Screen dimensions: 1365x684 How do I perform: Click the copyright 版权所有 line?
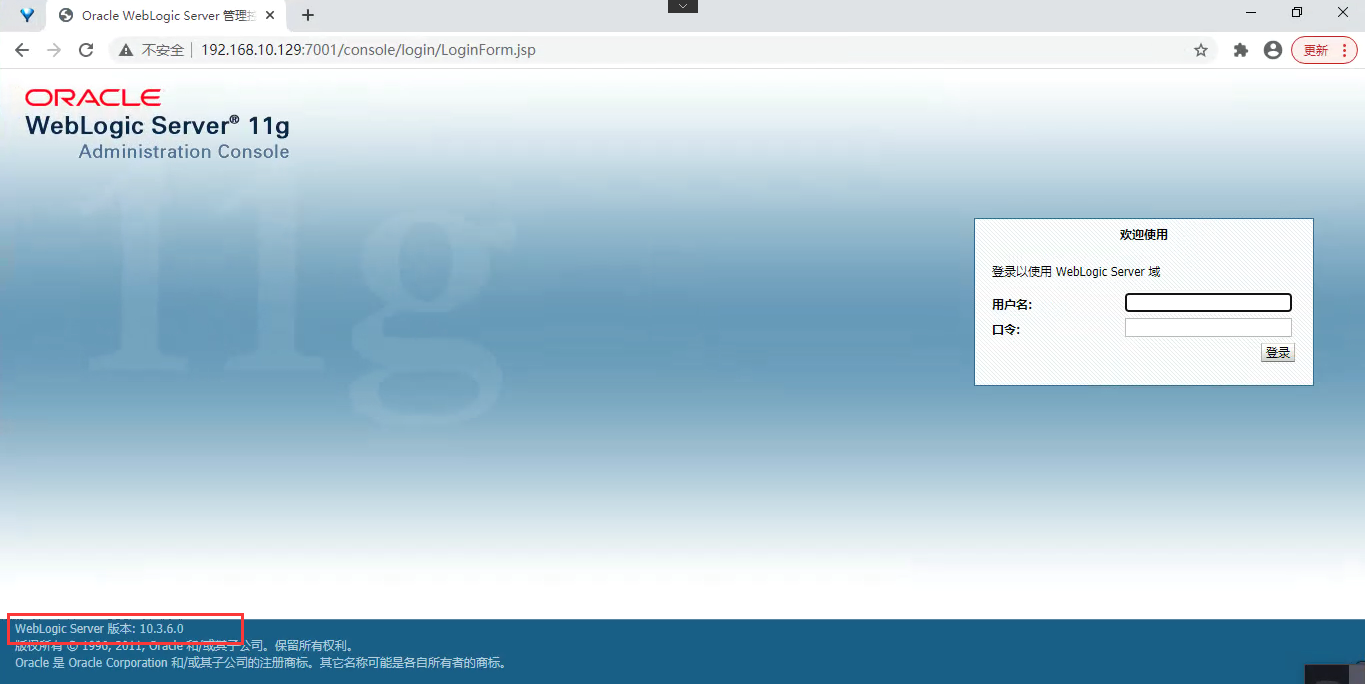tap(185, 646)
